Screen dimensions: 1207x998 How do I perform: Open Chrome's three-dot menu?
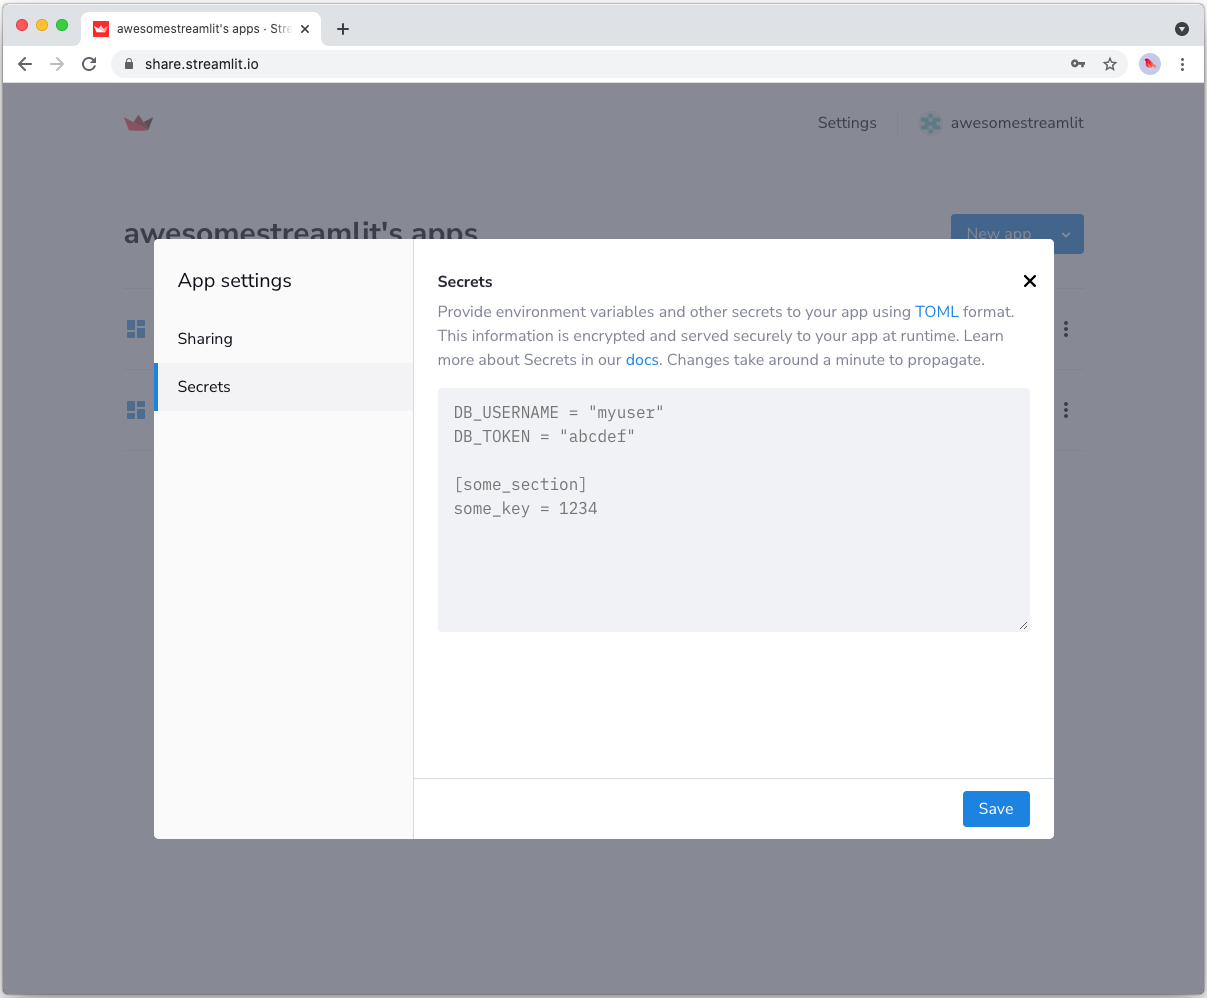(x=1182, y=64)
